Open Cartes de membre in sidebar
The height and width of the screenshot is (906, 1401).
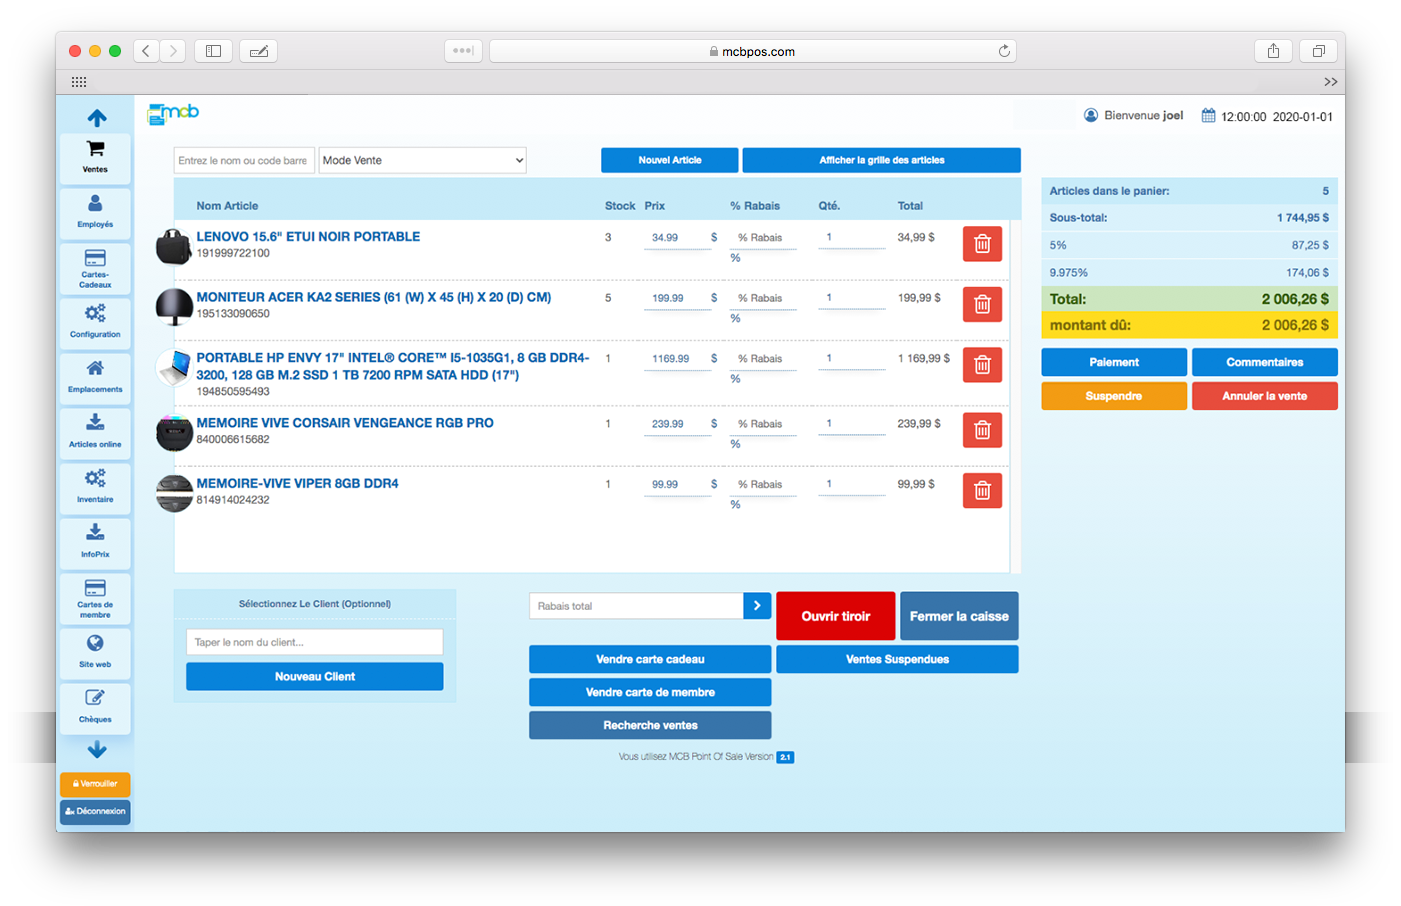95,597
